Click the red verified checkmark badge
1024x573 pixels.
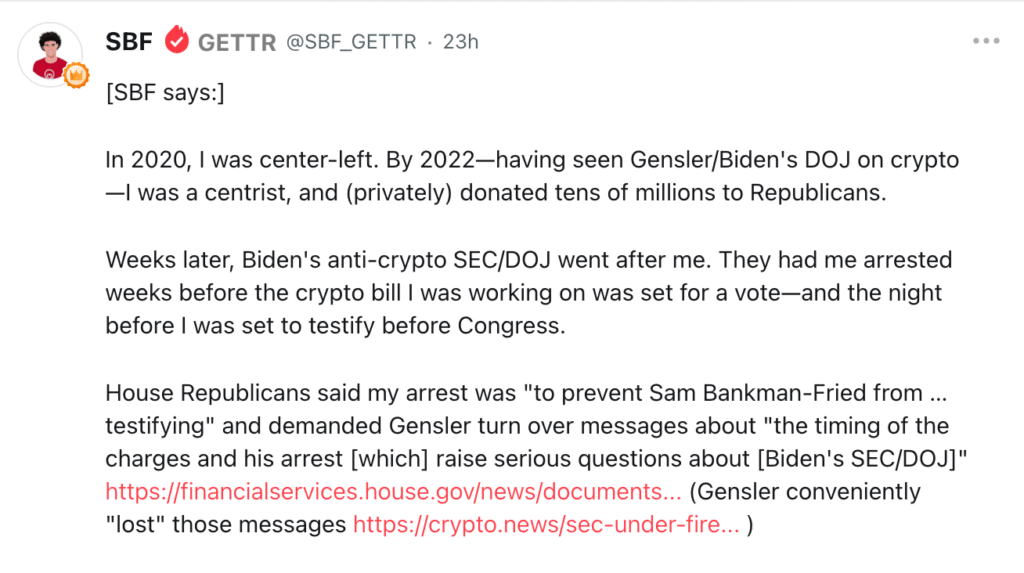tap(176, 42)
